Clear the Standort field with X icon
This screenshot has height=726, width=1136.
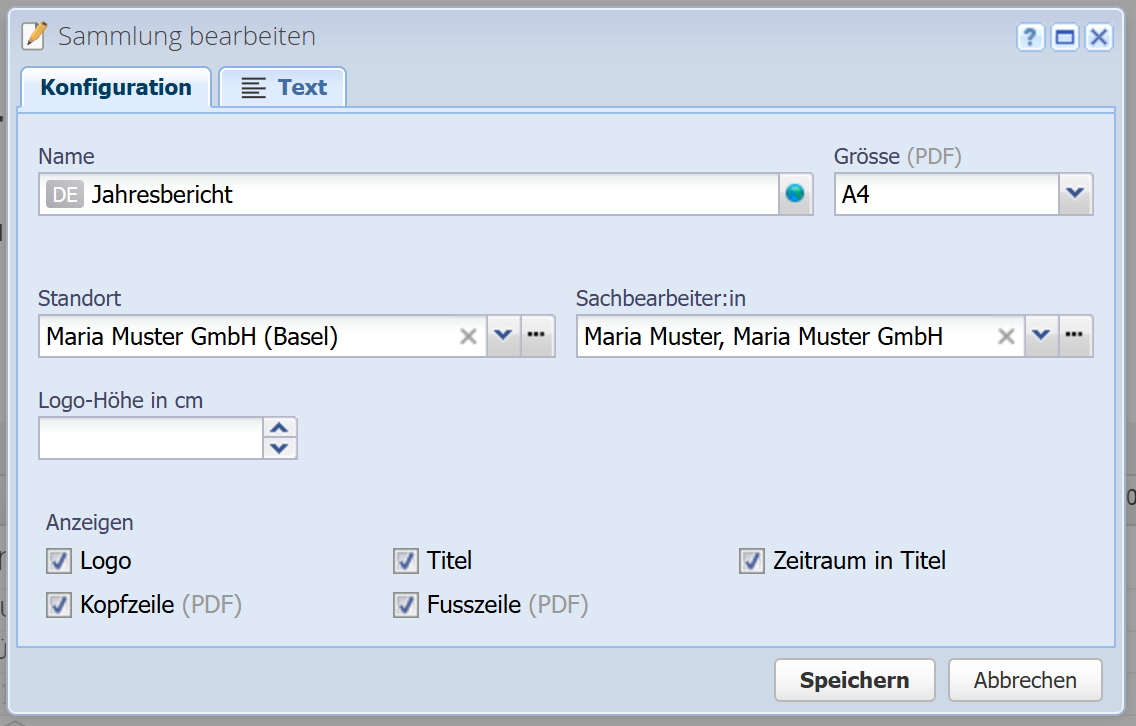(468, 337)
